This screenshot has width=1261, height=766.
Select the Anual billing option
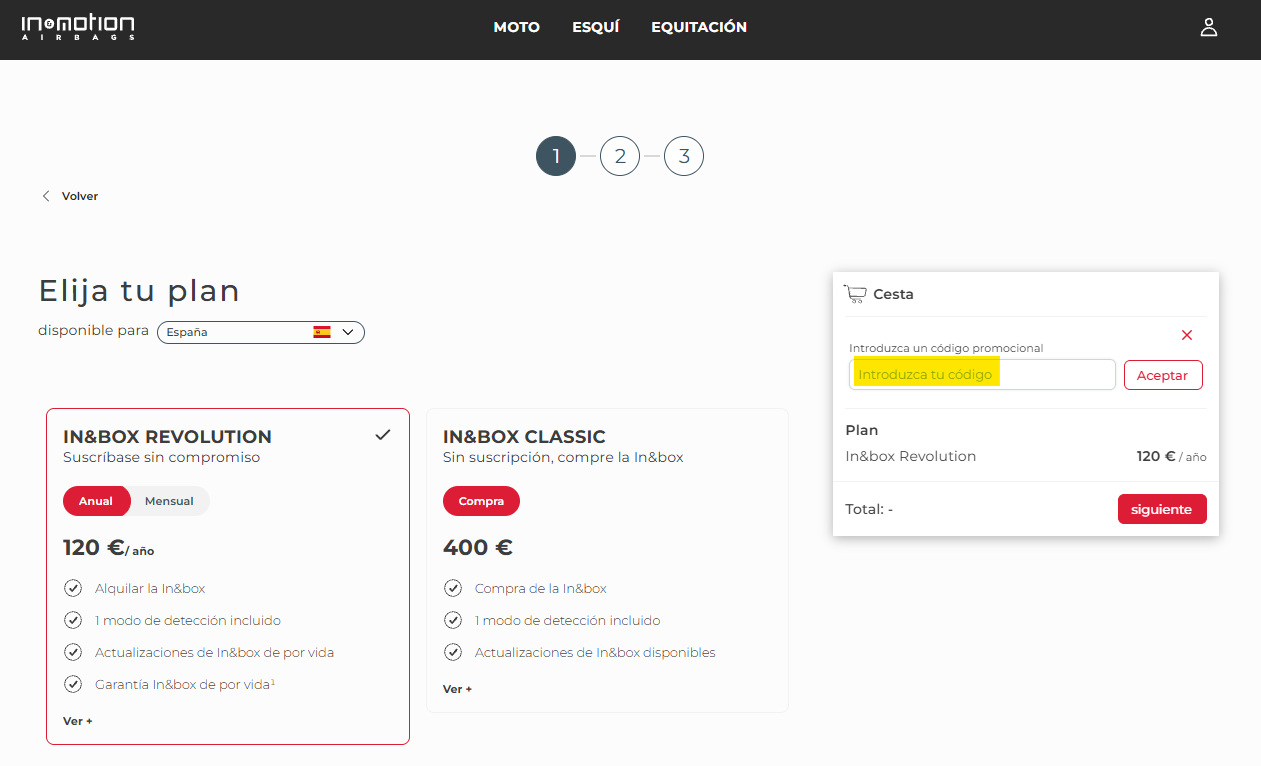[x=96, y=501]
